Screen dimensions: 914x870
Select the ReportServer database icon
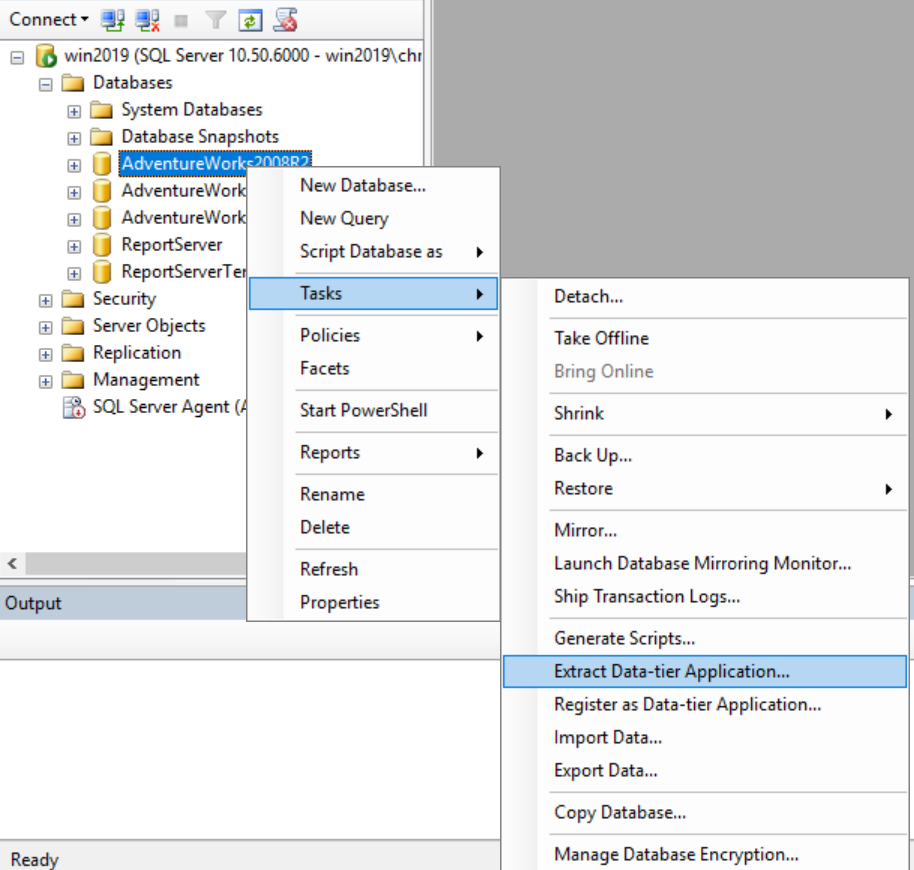pos(103,244)
